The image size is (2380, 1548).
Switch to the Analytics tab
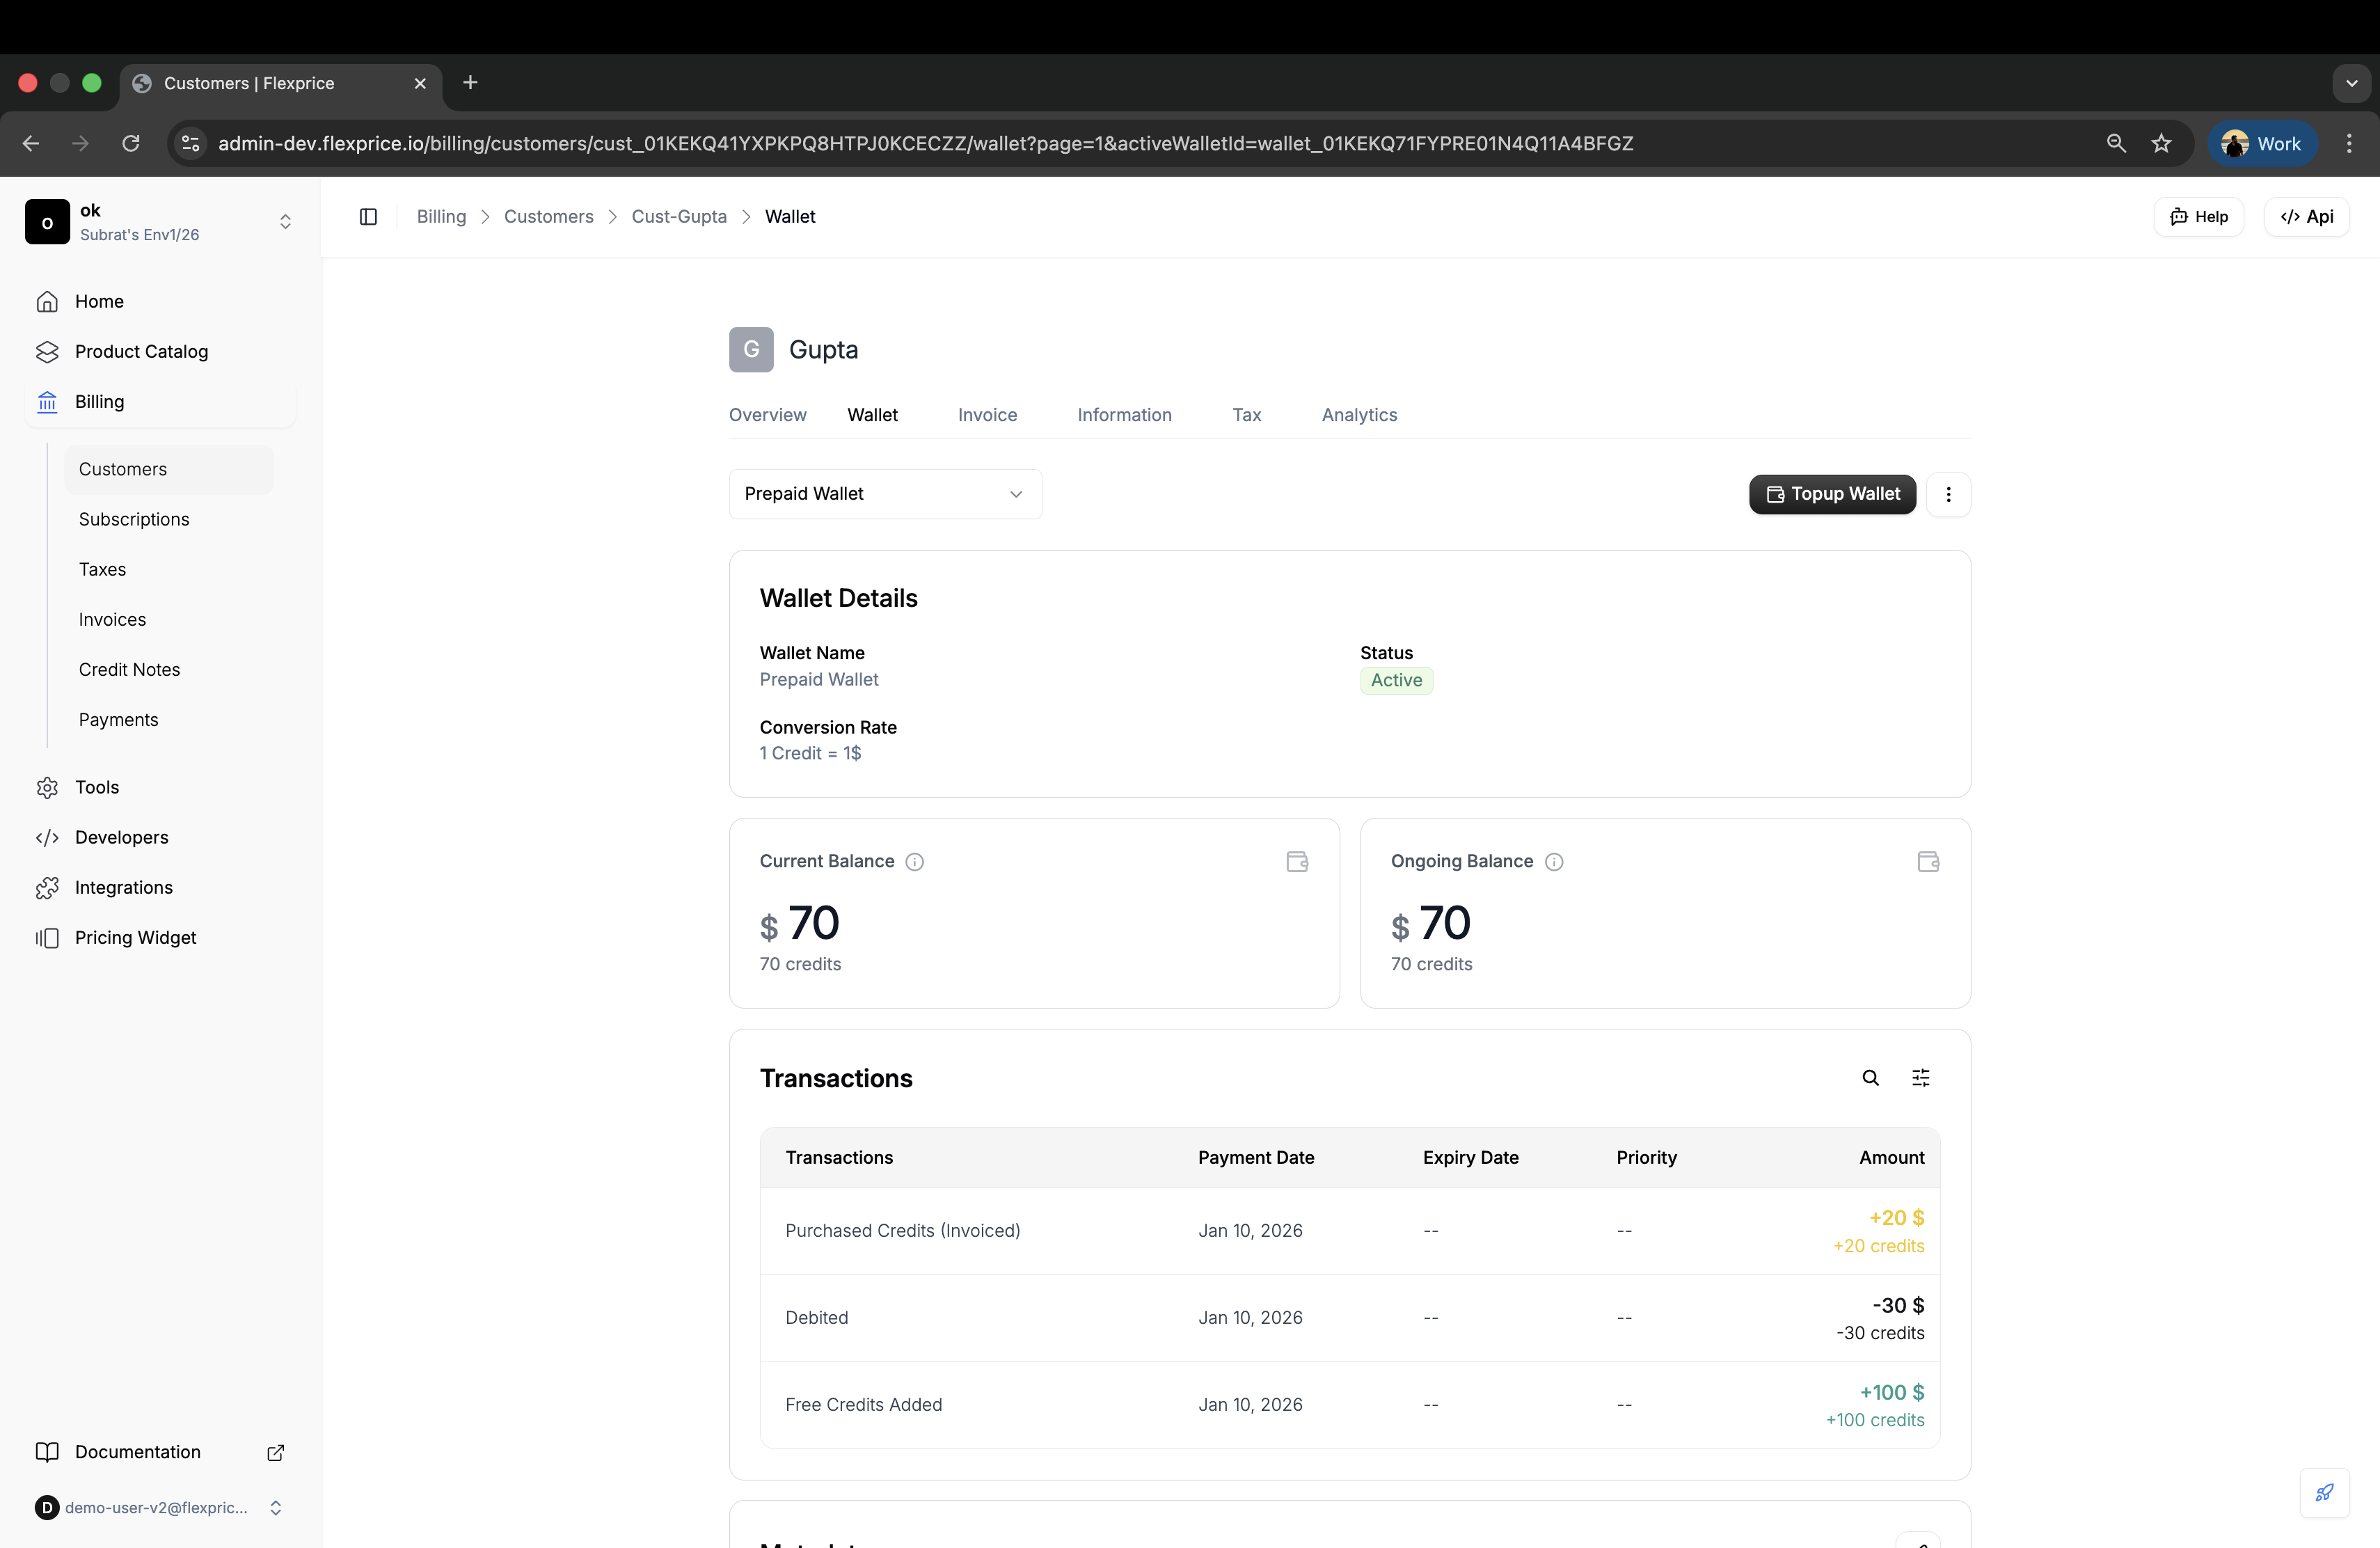click(x=1359, y=415)
